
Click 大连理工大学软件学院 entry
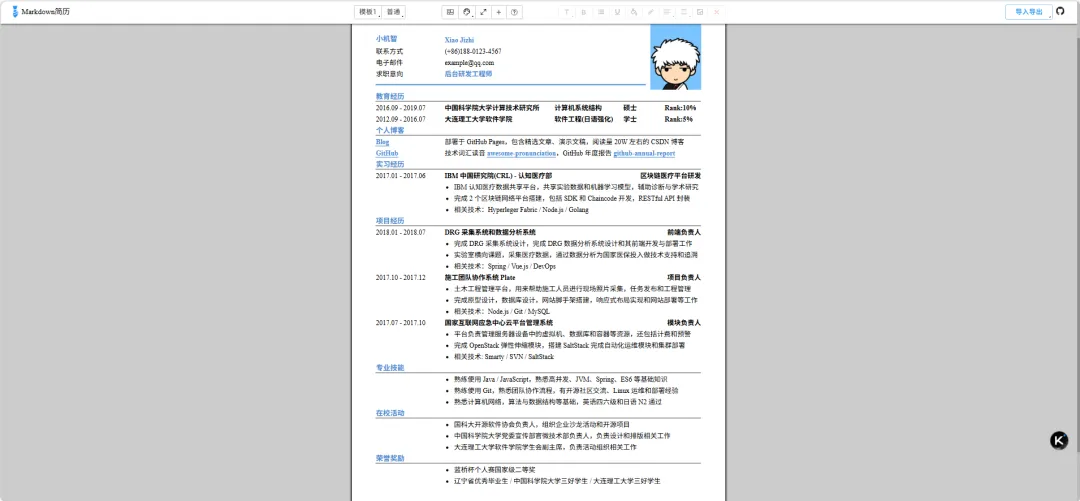(479, 119)
